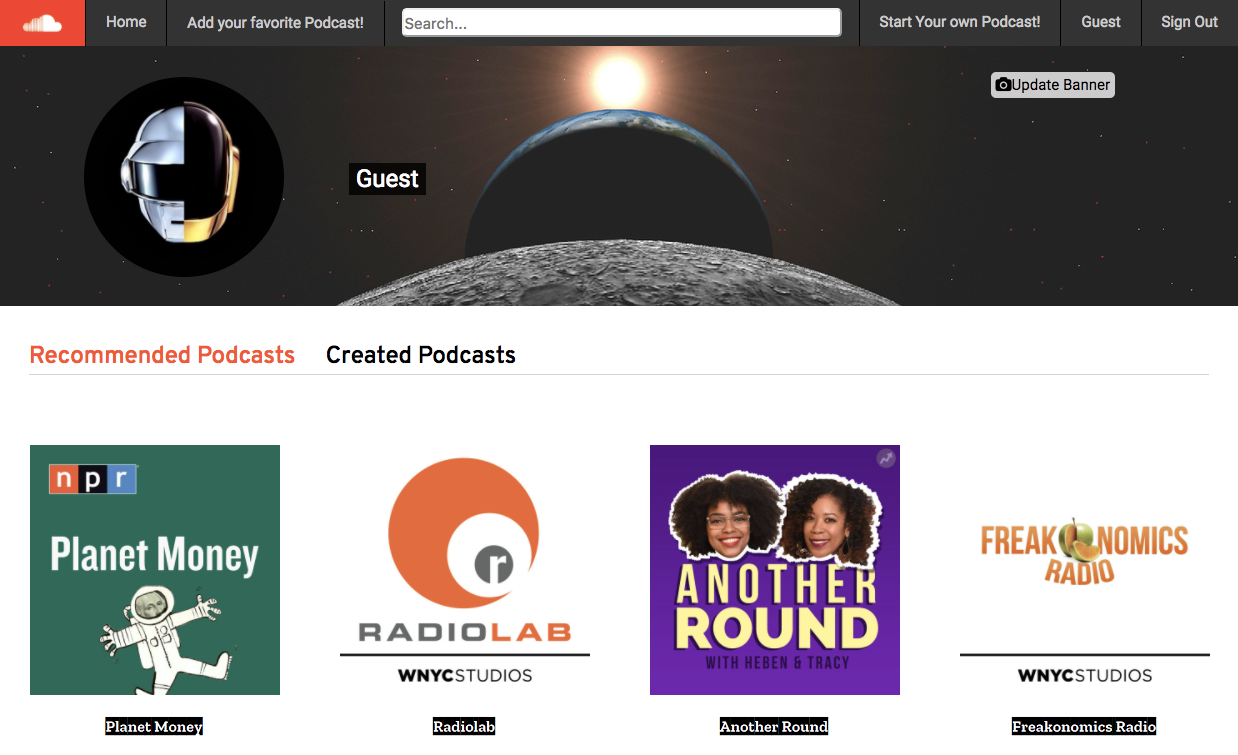Open Start Your own Podcast! page
Image resolution: width=1238 pixels, height=755 pixels.
959,22
